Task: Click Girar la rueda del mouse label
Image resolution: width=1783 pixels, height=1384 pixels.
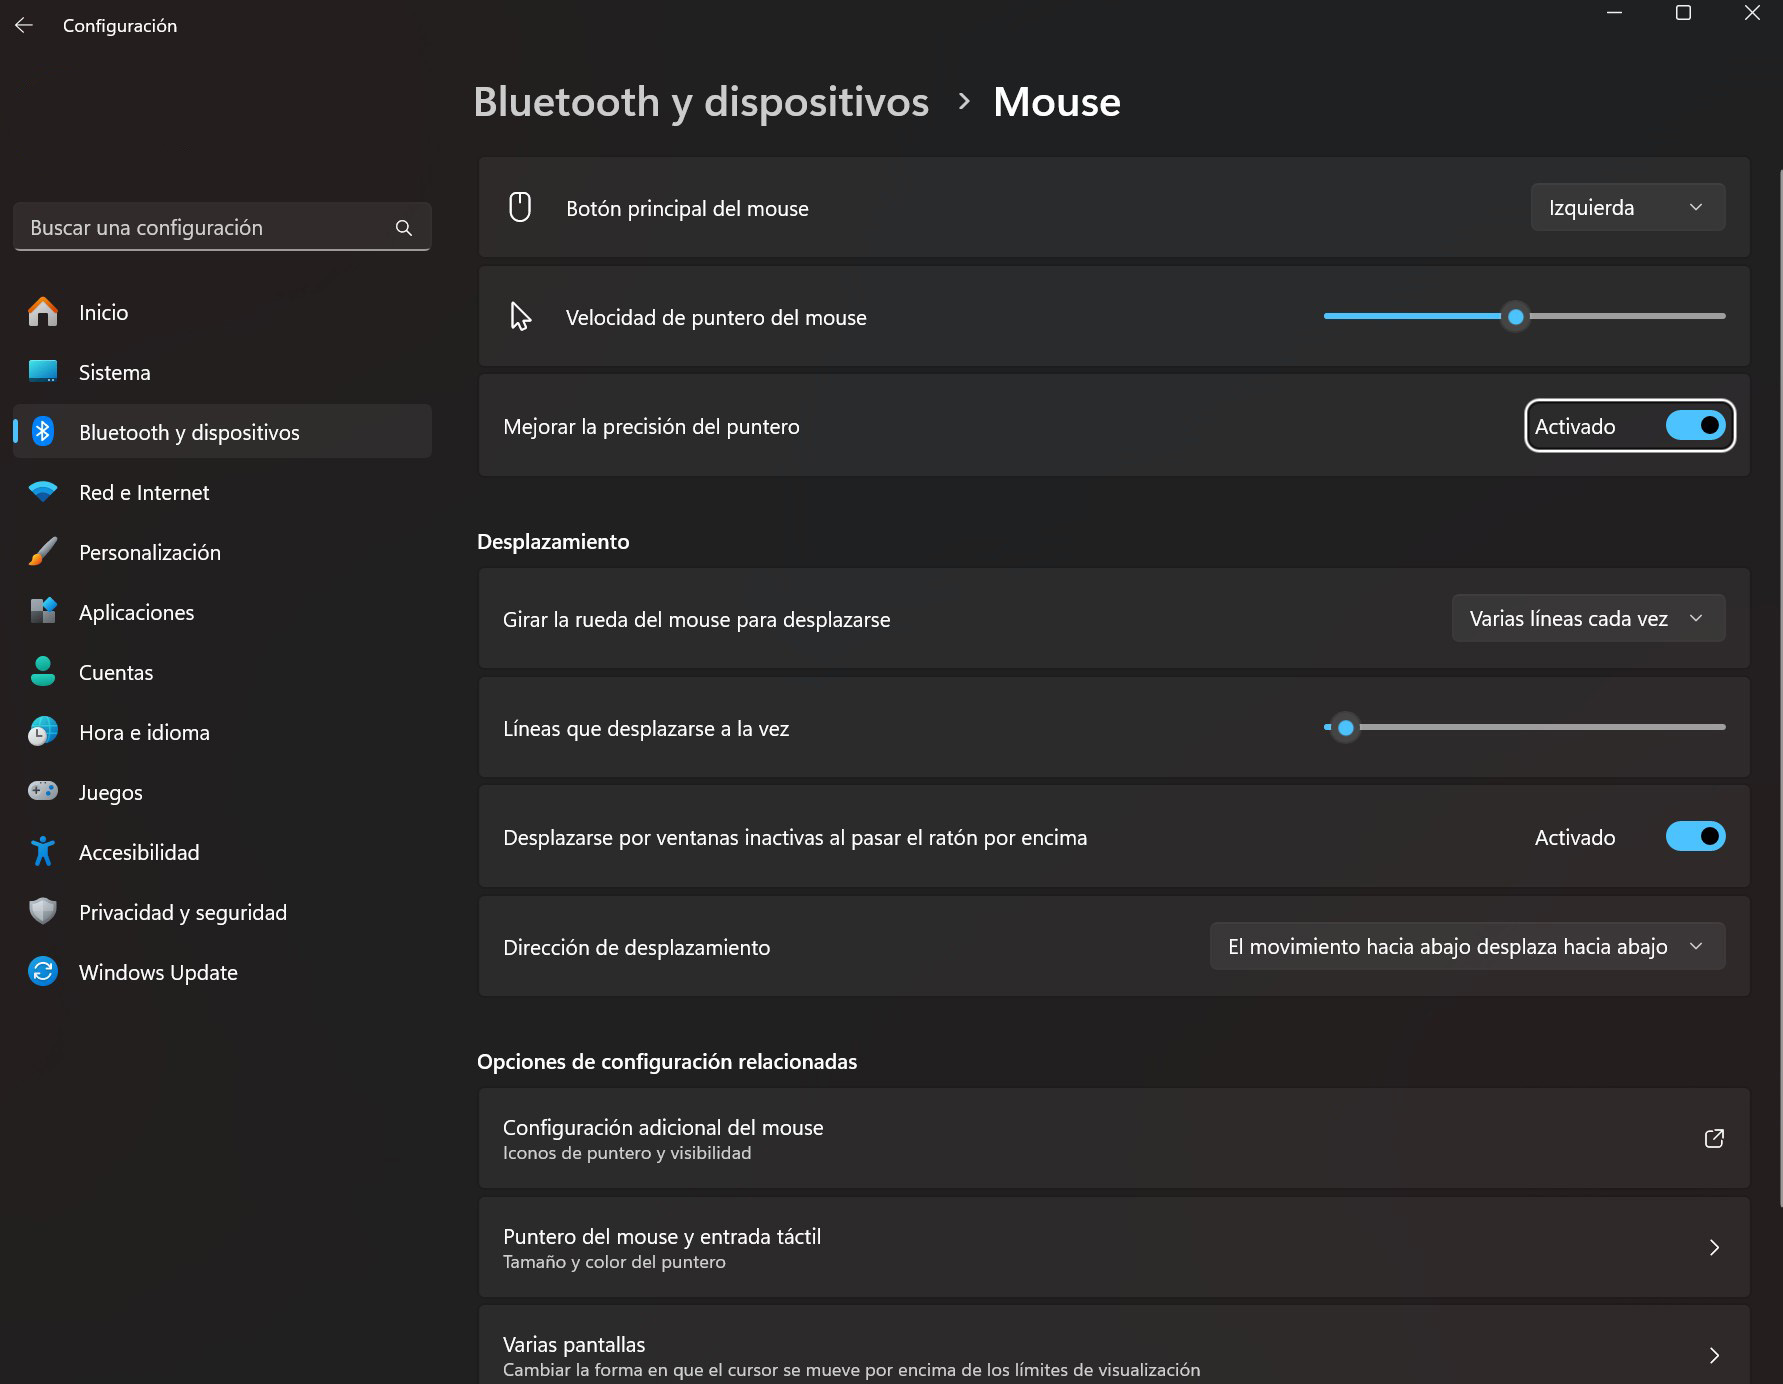Action: click(697, 619)
